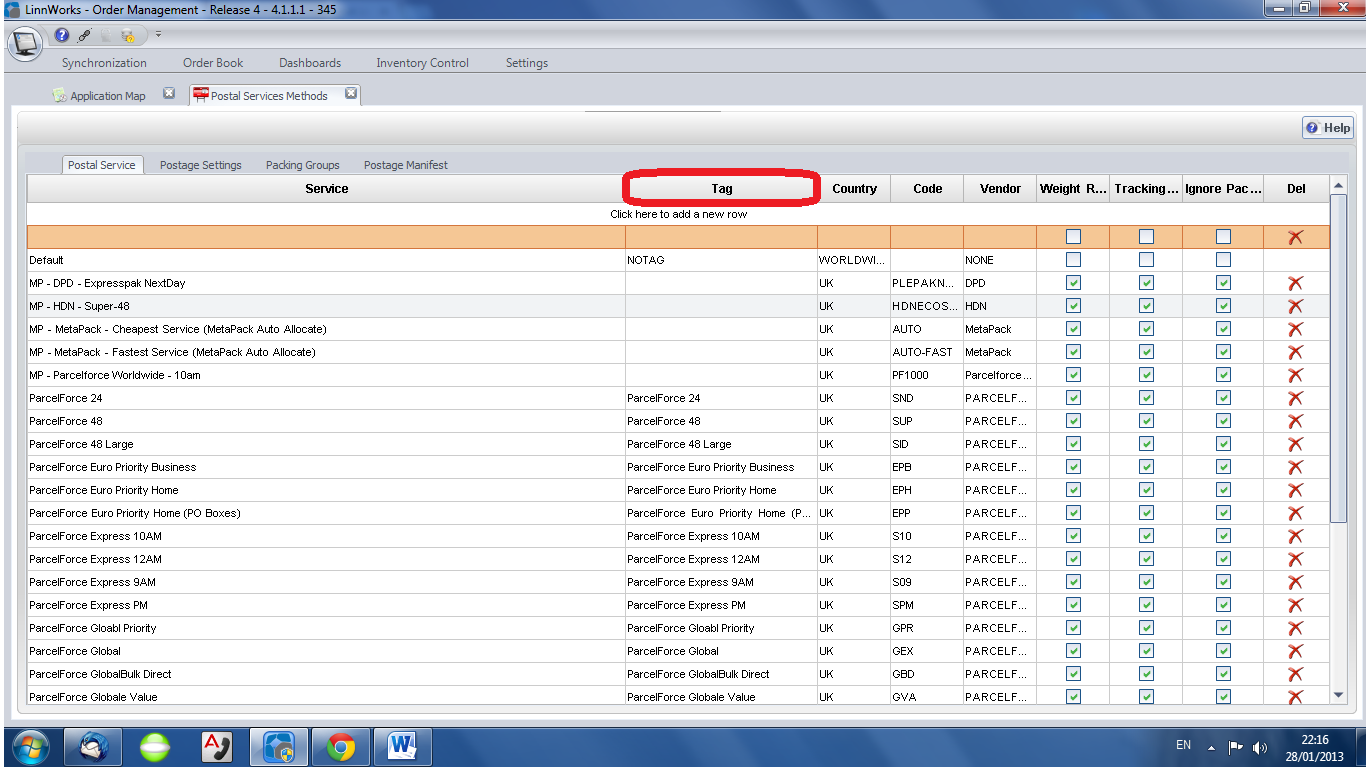
Task: Close the Postal Services Methods tab
Action: tap(351, 94)
